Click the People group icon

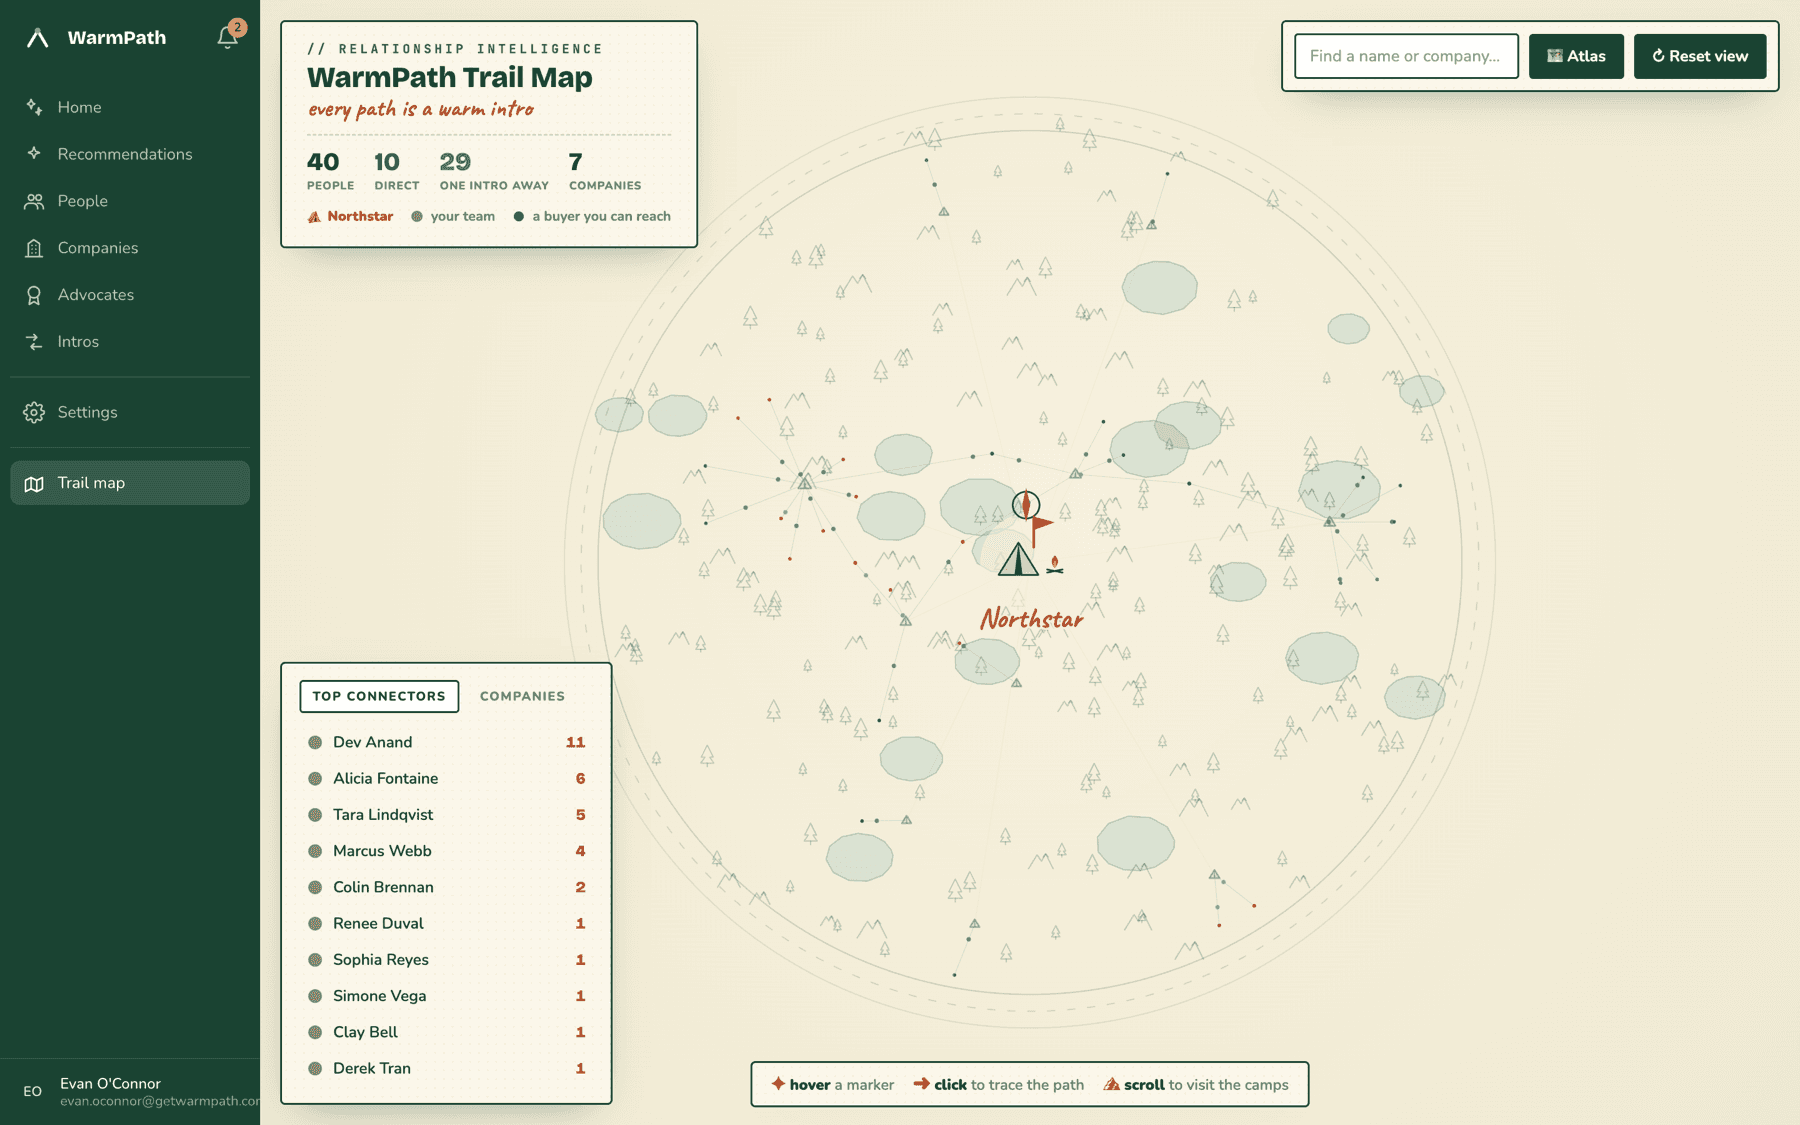click(x=34, y=201)
